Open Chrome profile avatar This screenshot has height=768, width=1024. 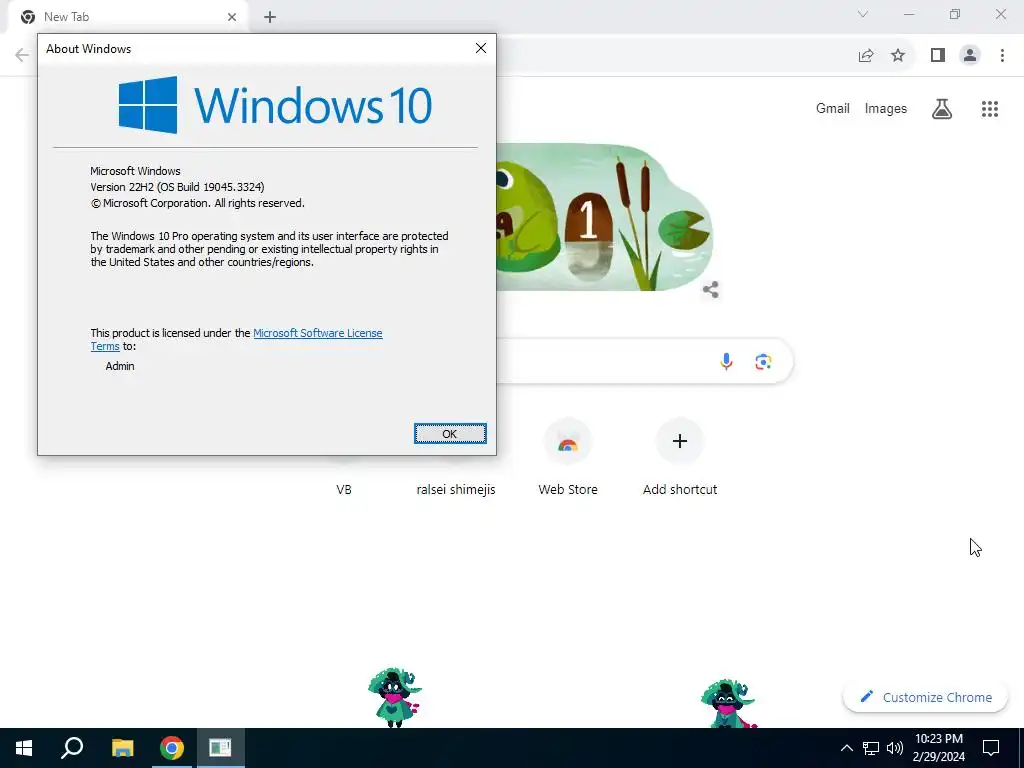coord(970,56)
